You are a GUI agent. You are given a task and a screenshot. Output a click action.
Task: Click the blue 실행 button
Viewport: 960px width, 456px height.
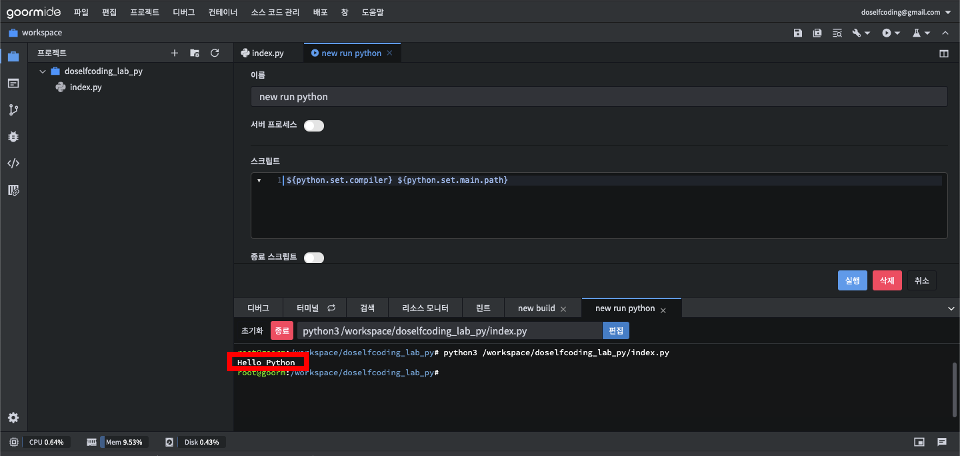click(852, 280)
